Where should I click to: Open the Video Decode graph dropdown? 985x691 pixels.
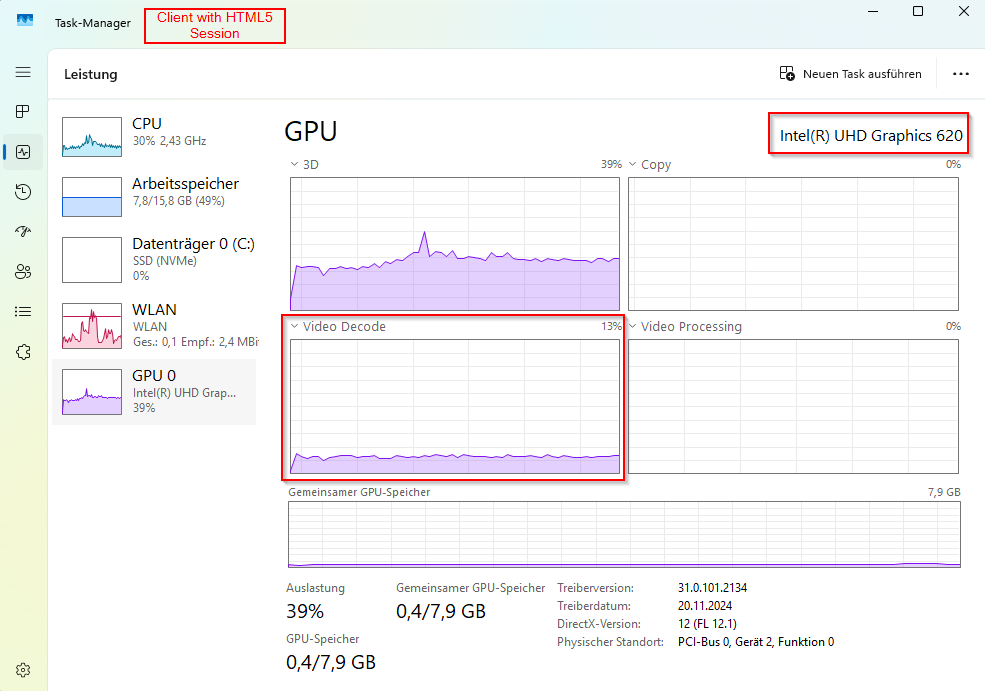(x=294, y=326)
